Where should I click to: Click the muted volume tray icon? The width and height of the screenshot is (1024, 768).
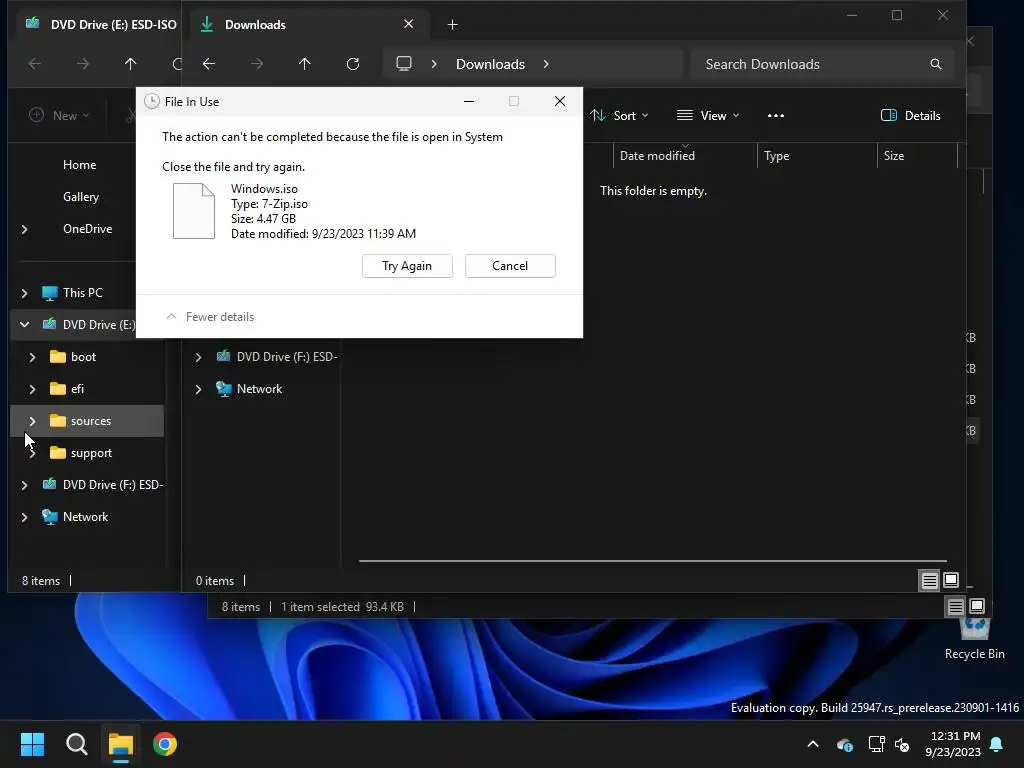(903, 744)
